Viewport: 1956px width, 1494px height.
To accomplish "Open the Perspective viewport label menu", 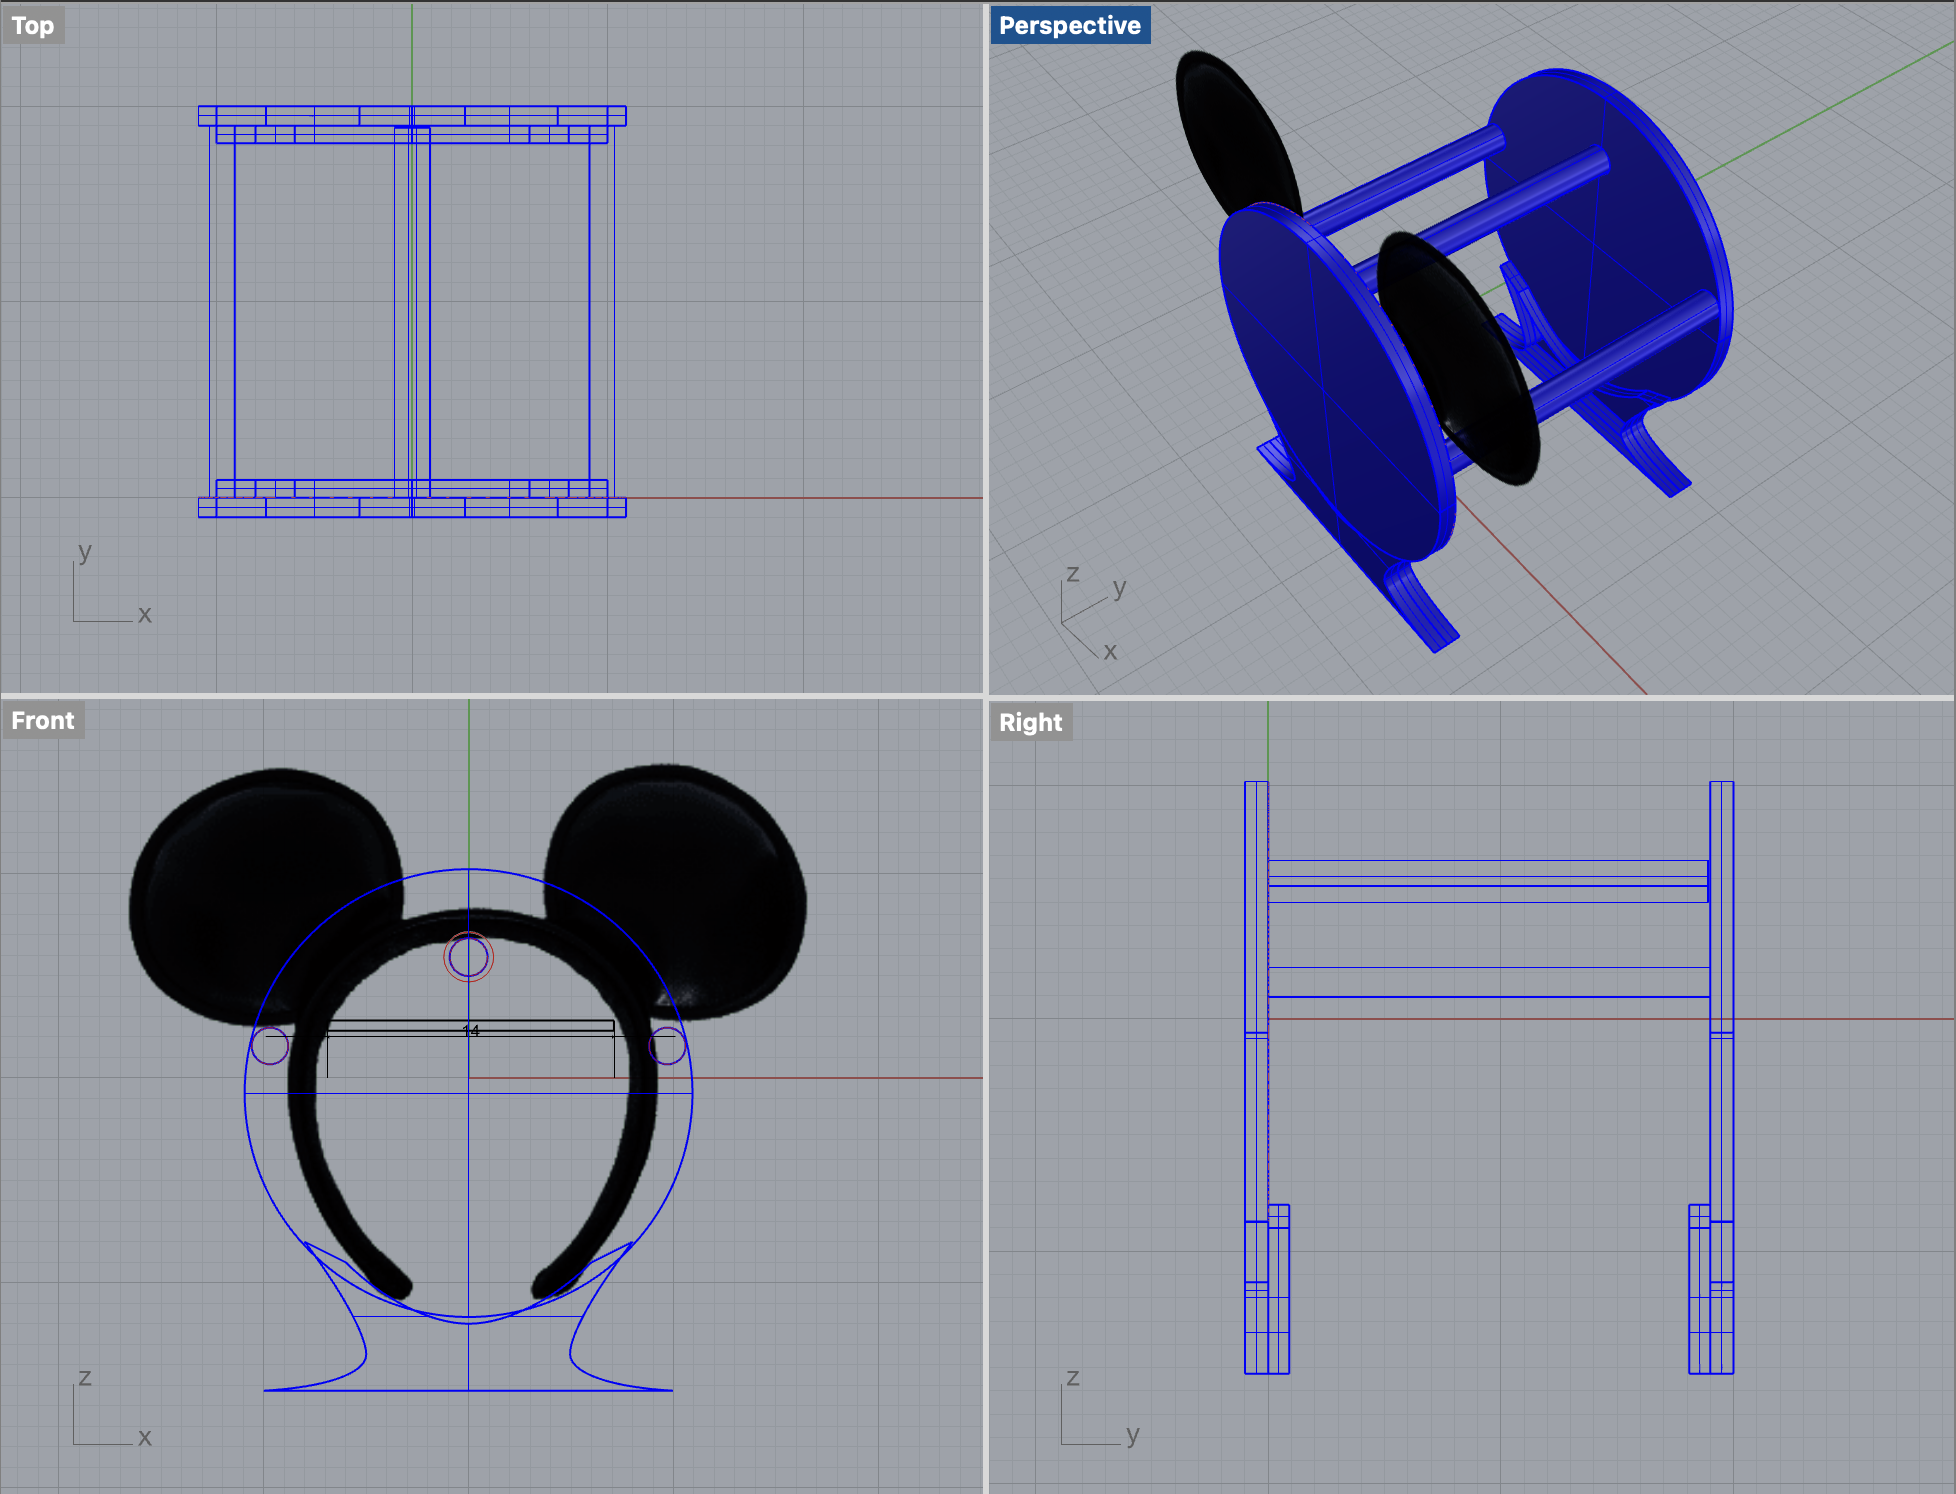I will point(1069,25).
